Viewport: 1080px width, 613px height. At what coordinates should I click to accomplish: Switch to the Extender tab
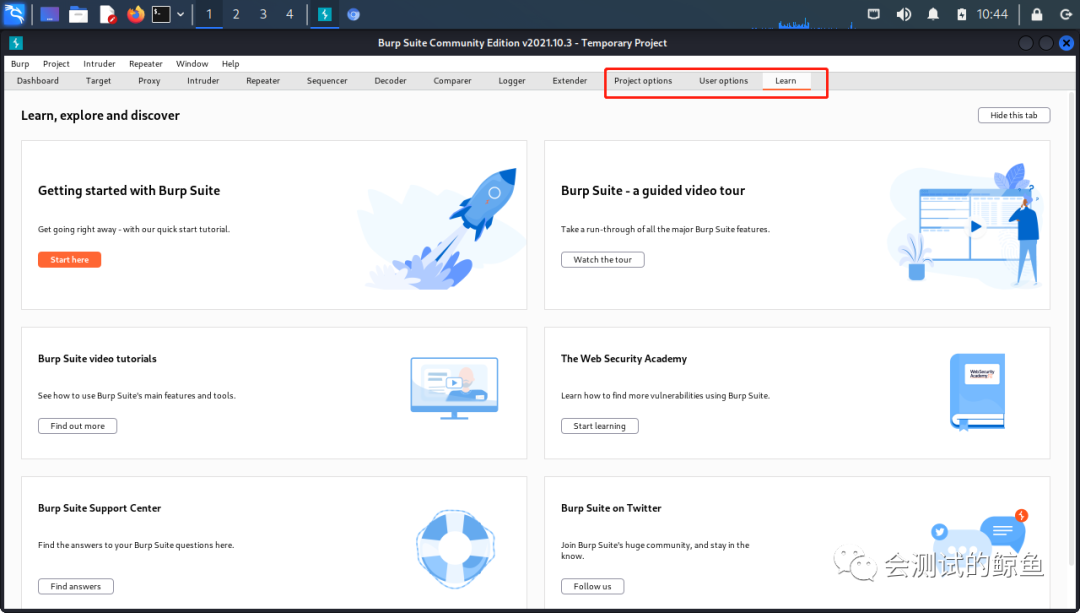pyautogui.click(x=570, y=81)
